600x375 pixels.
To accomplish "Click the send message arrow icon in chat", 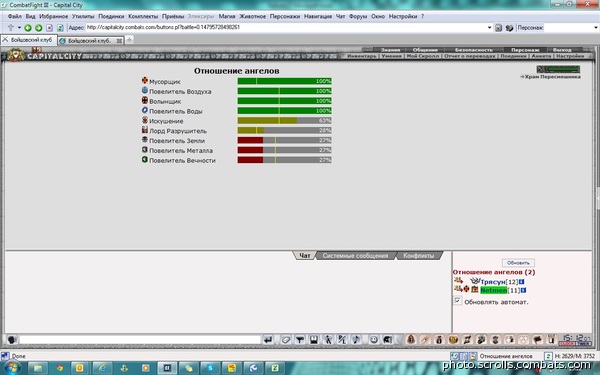I will click(x=268, y=339).
